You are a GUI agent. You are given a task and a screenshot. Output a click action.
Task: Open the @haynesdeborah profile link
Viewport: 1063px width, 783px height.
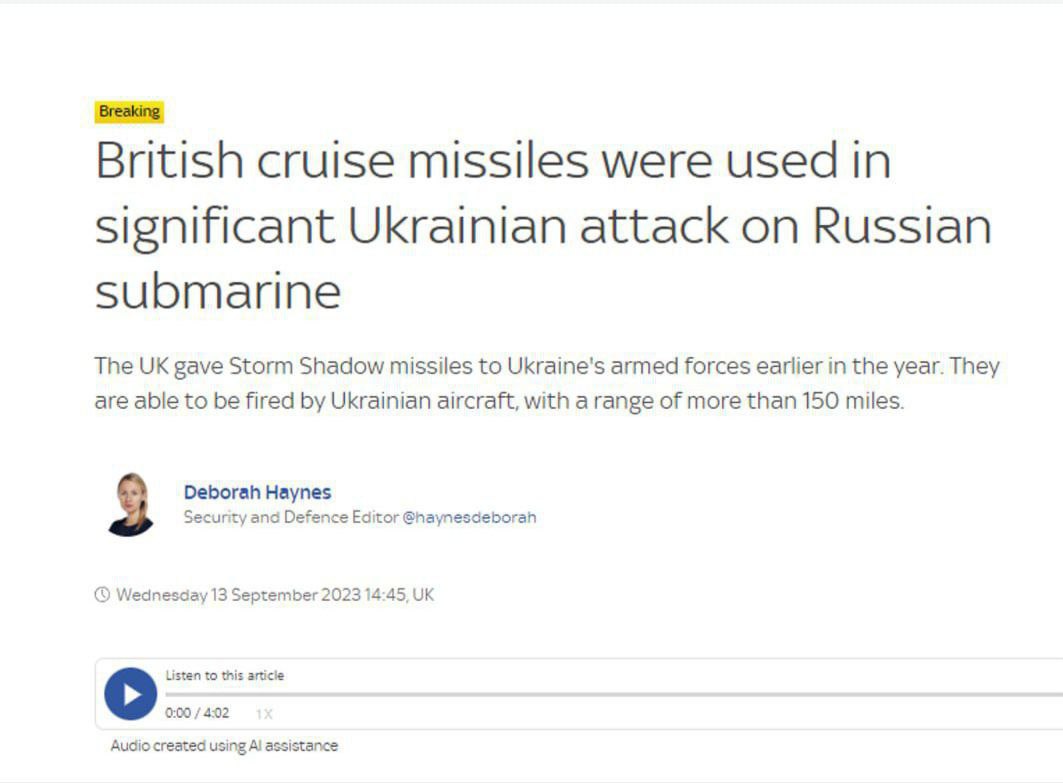pyautogui.click(x=469, y=517)
